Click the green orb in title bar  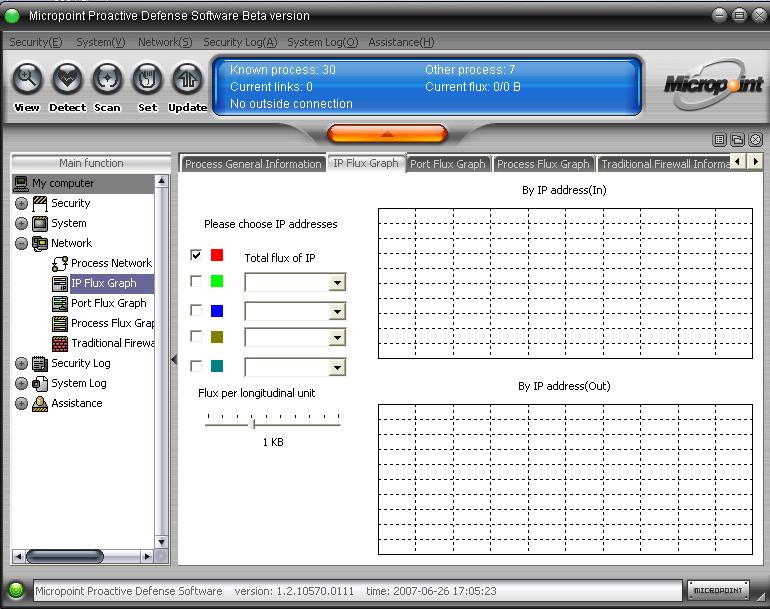pos(12,16)
